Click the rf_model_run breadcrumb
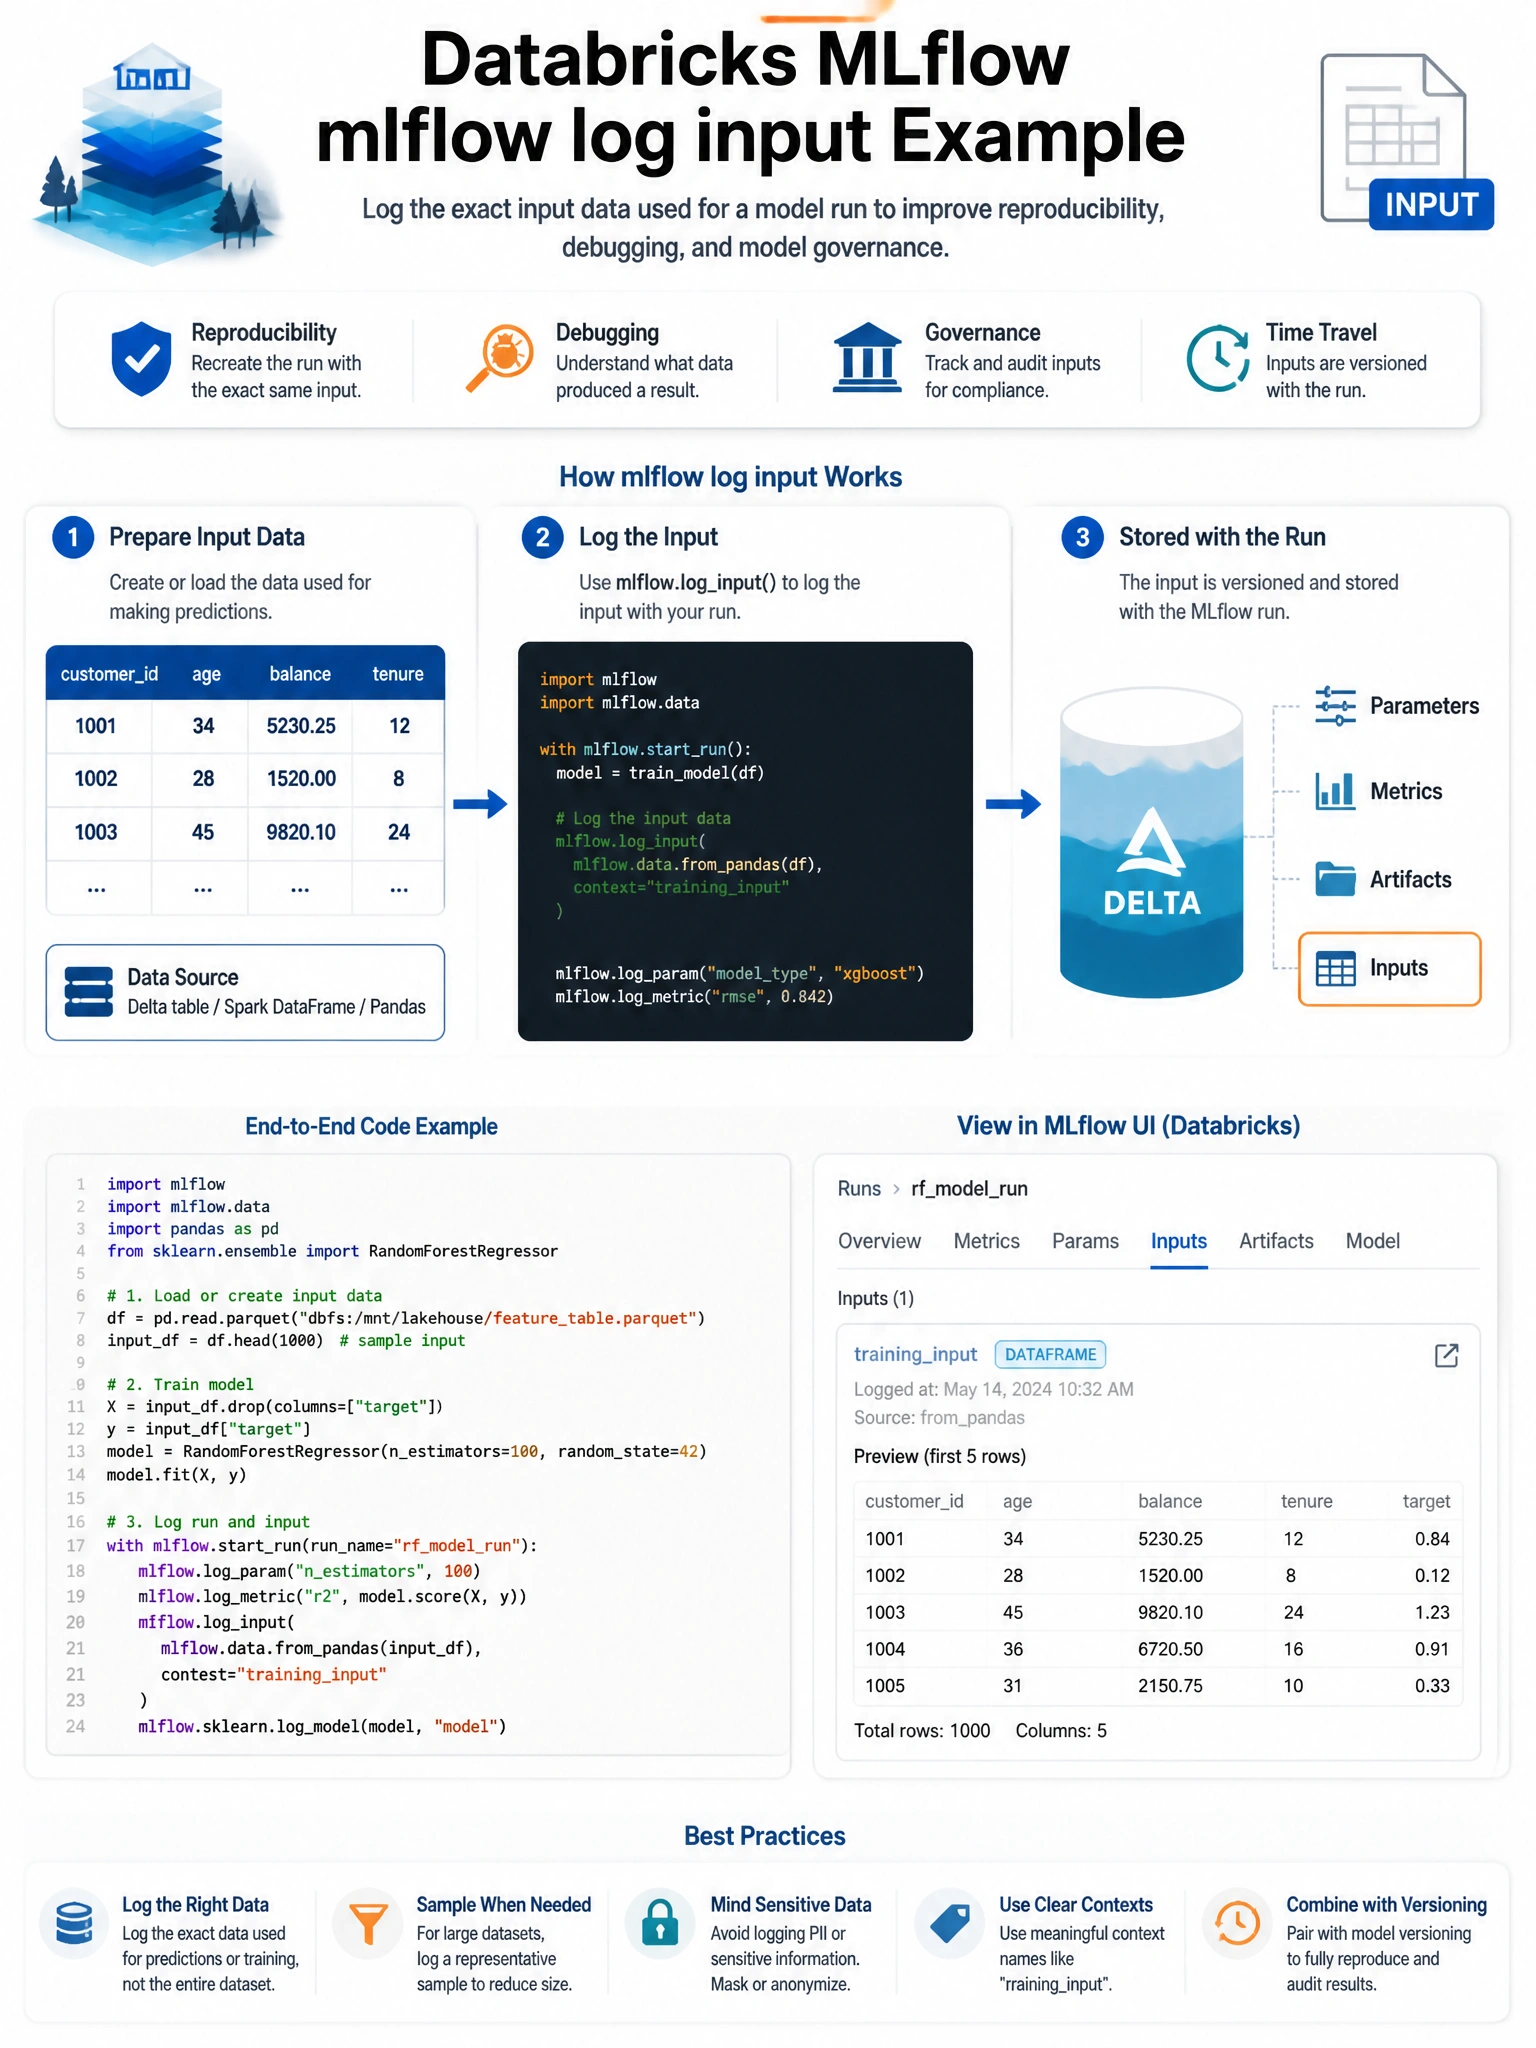The image size is (1536, 2048). (969, 1188)
